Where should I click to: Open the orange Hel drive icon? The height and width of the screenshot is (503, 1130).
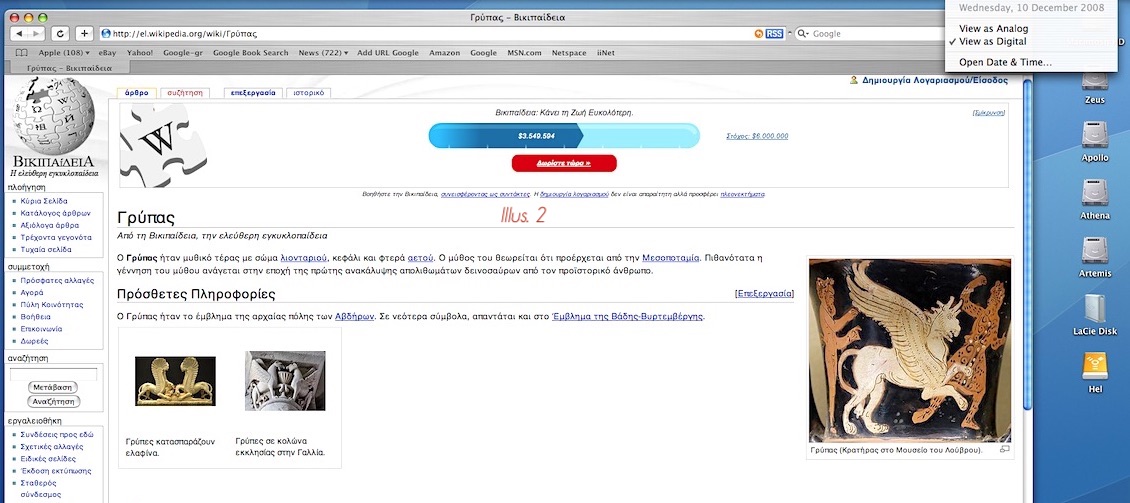[x=1094, y=365]
